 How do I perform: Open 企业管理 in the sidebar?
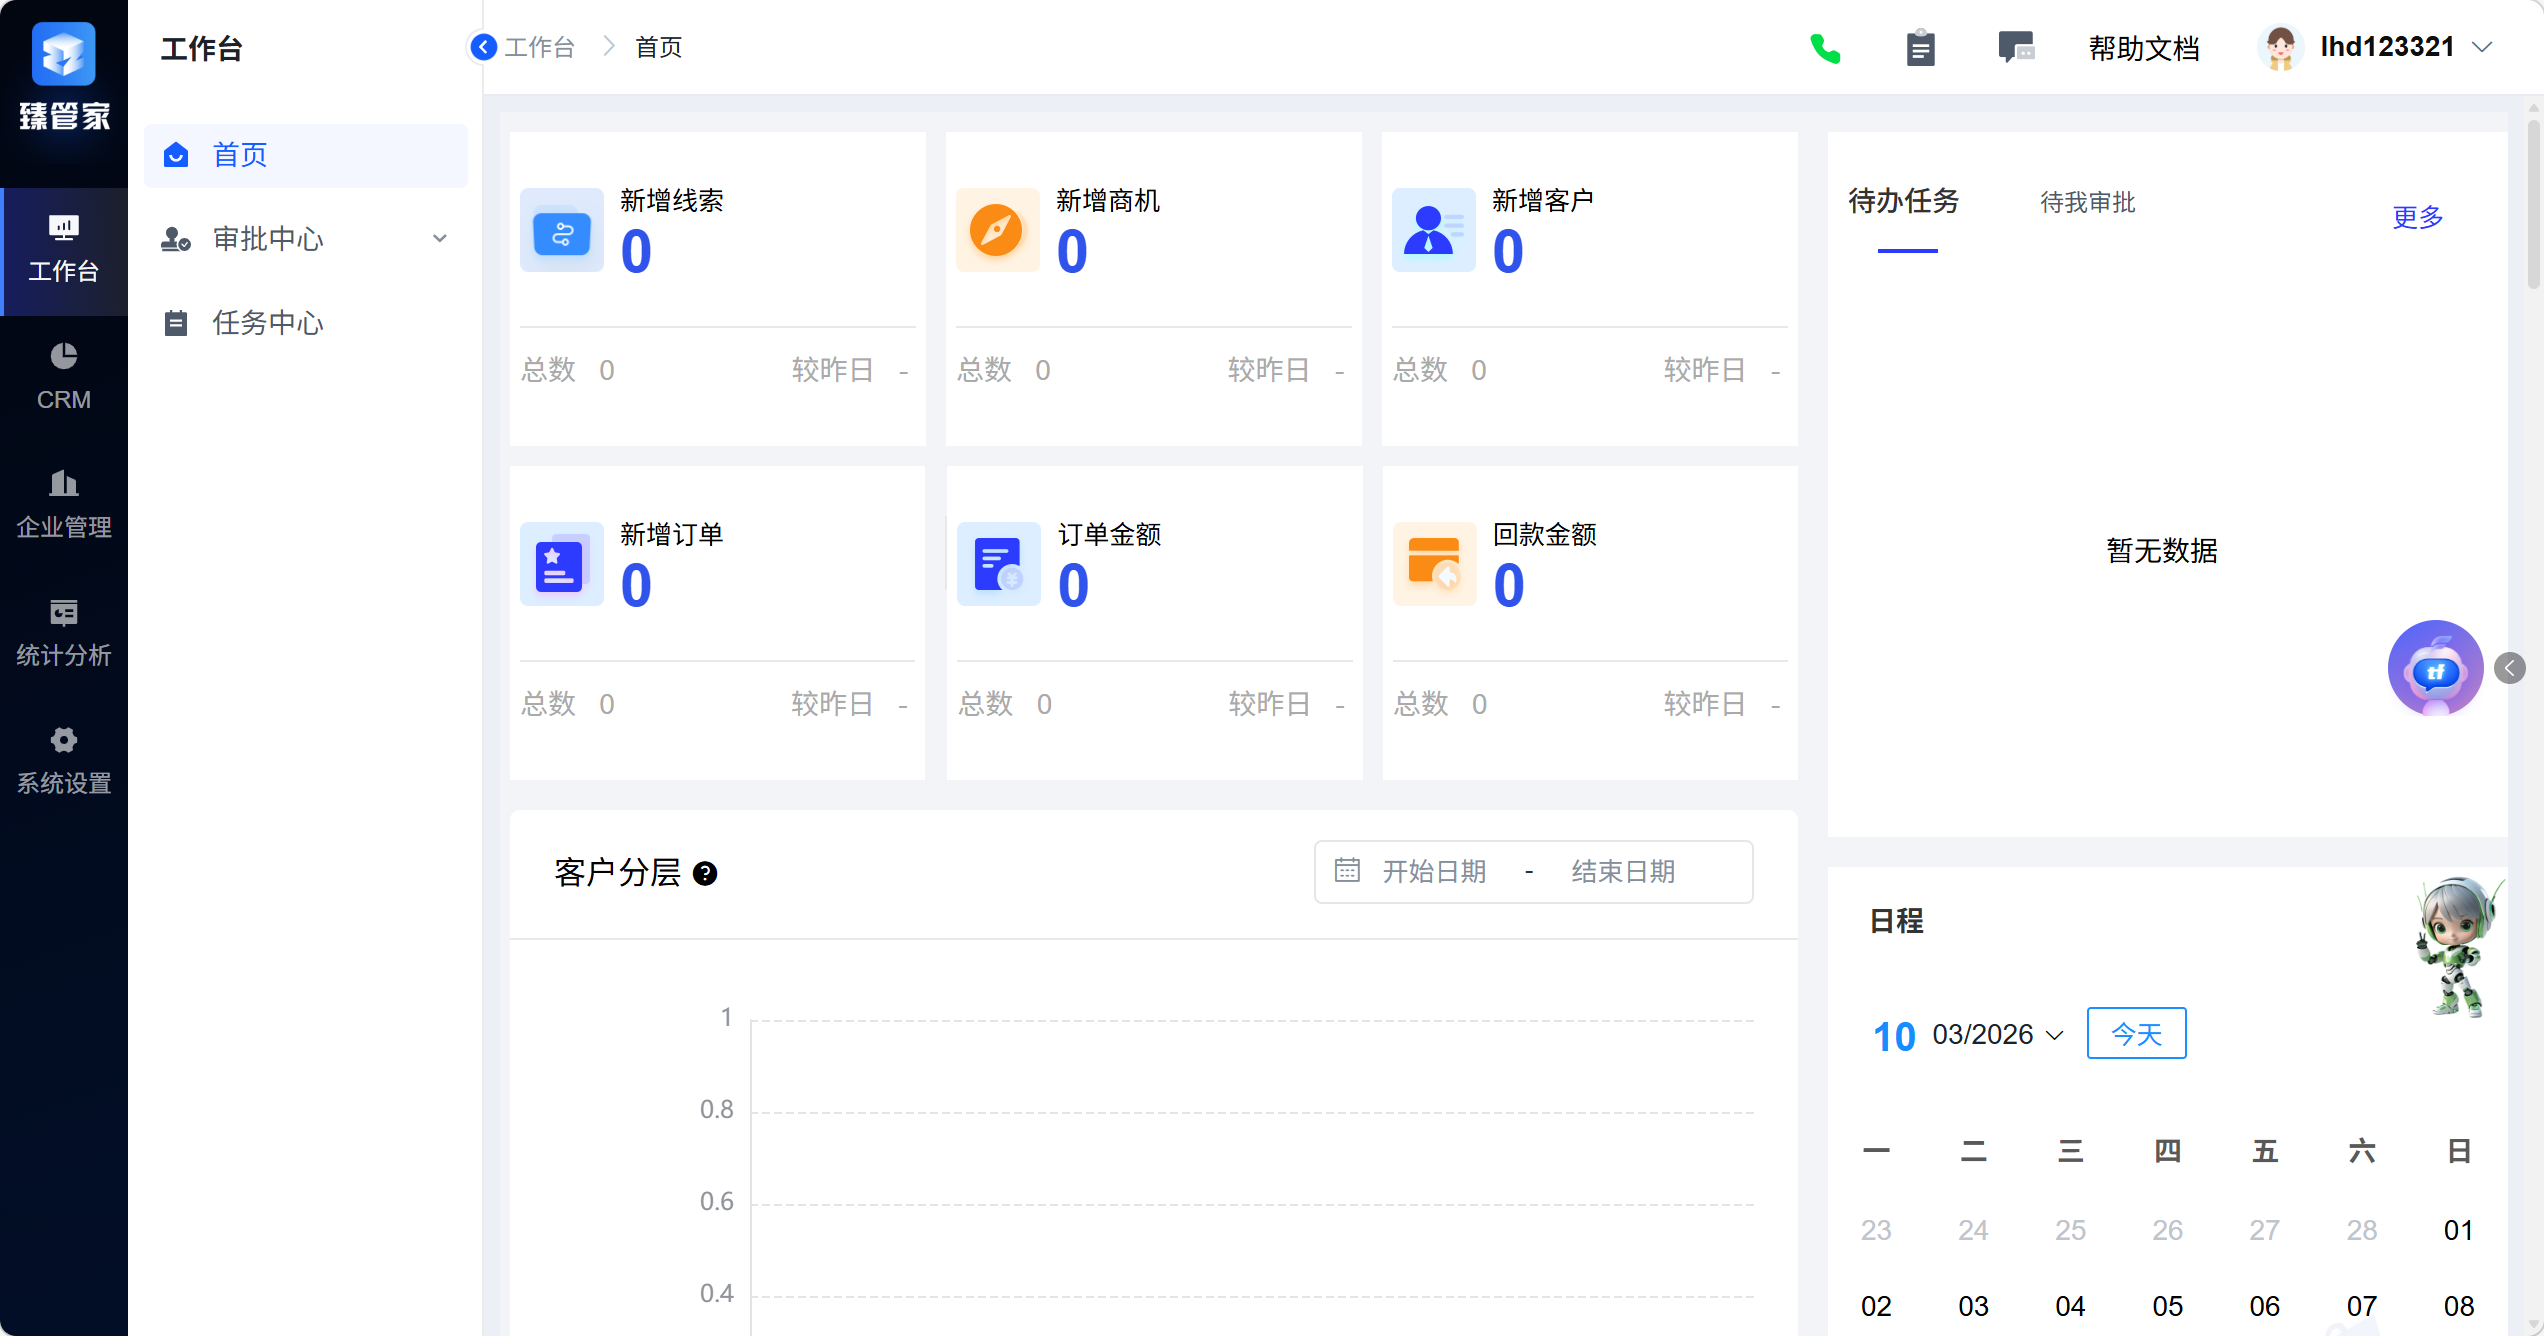[x=63, y=505]
